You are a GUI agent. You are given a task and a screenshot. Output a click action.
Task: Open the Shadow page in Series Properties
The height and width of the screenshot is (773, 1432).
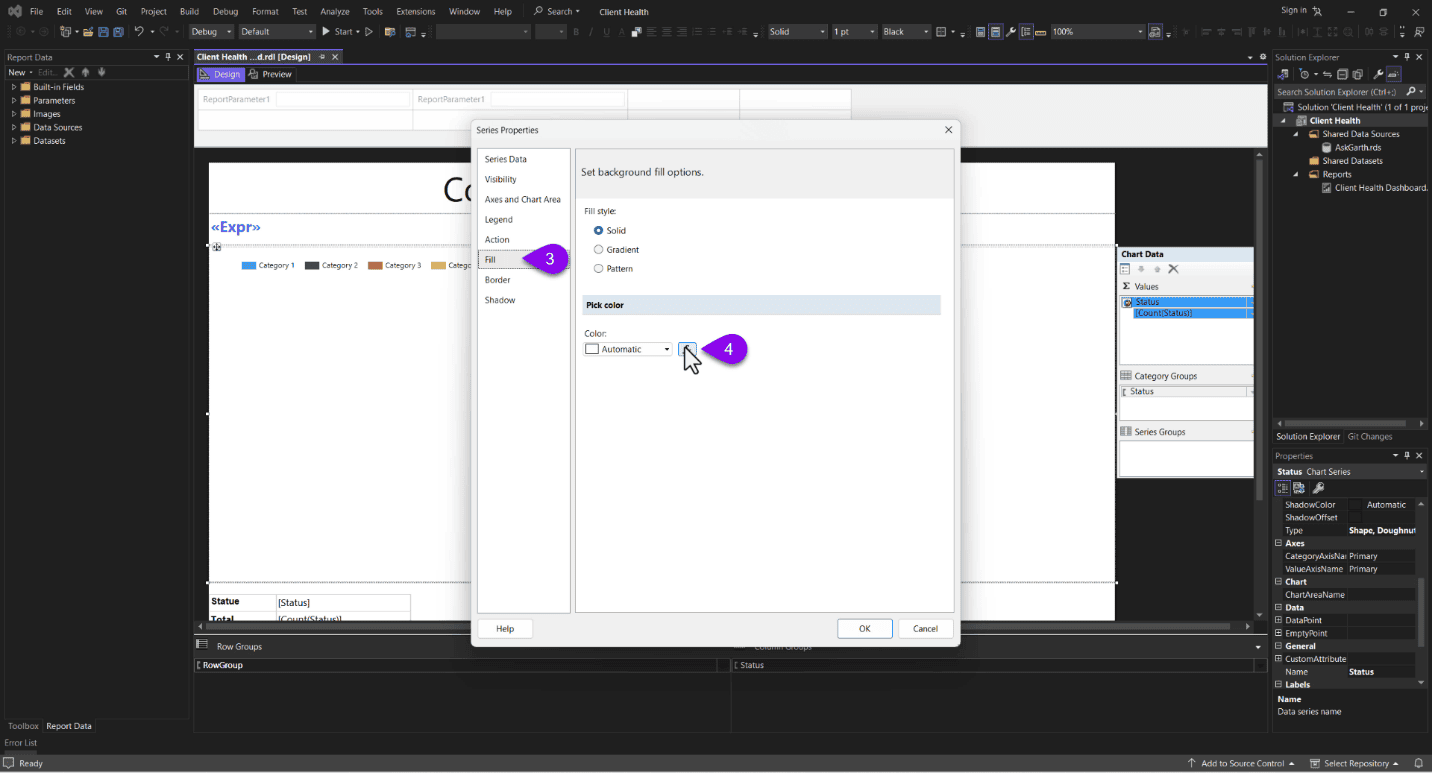[500, 300]
